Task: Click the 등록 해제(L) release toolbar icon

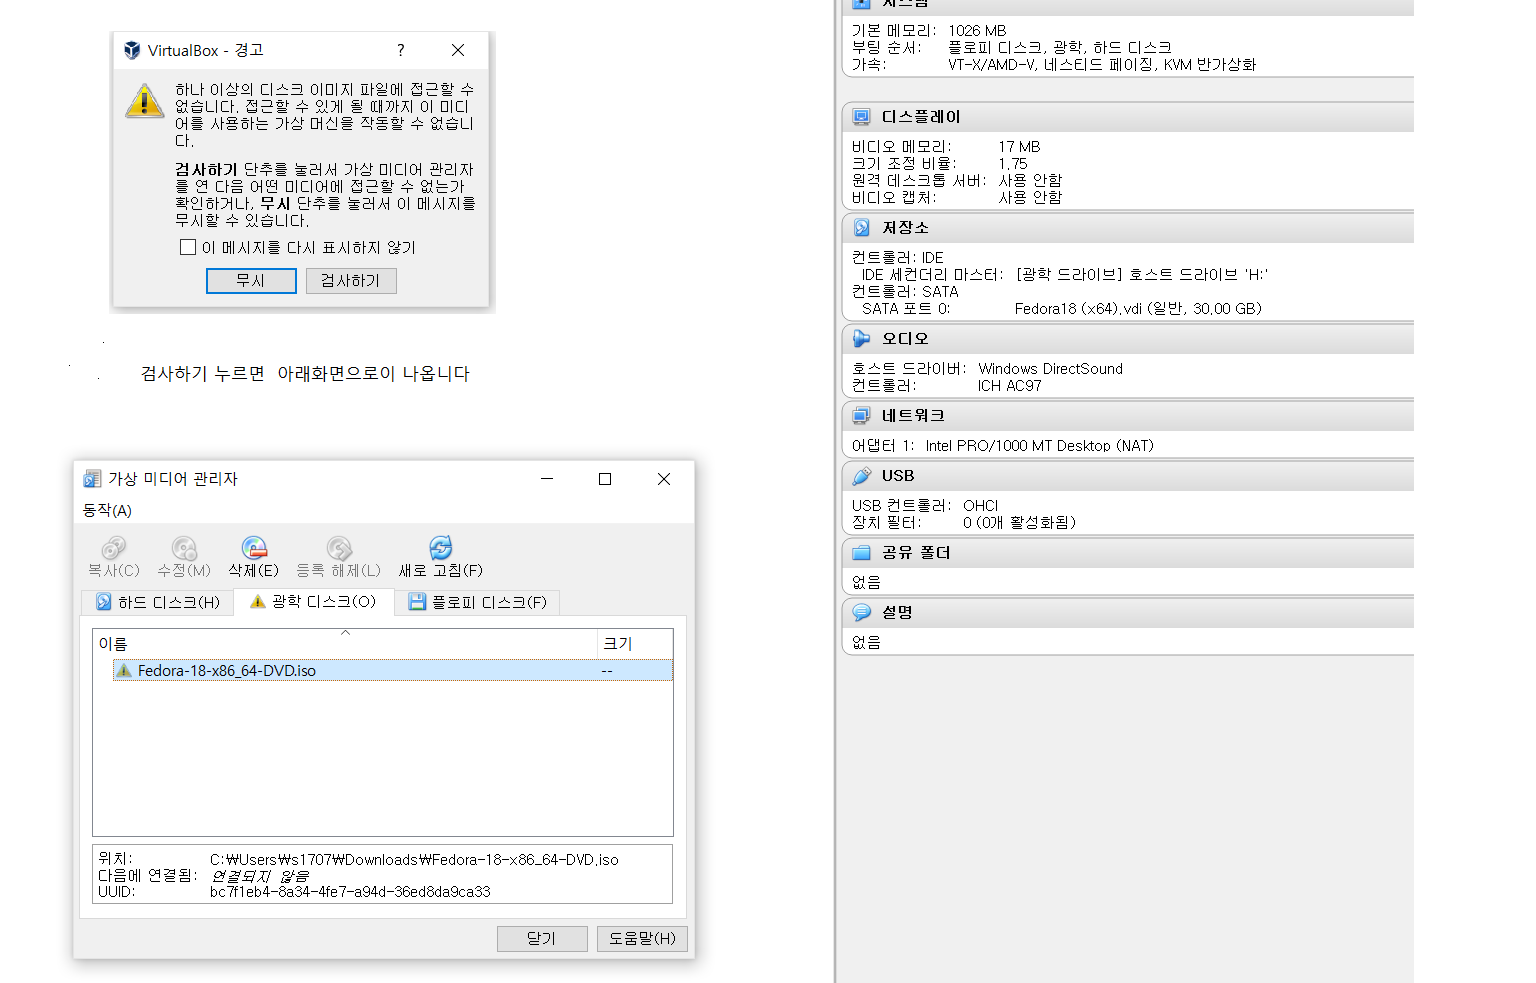Action: (x=339, y=548)
